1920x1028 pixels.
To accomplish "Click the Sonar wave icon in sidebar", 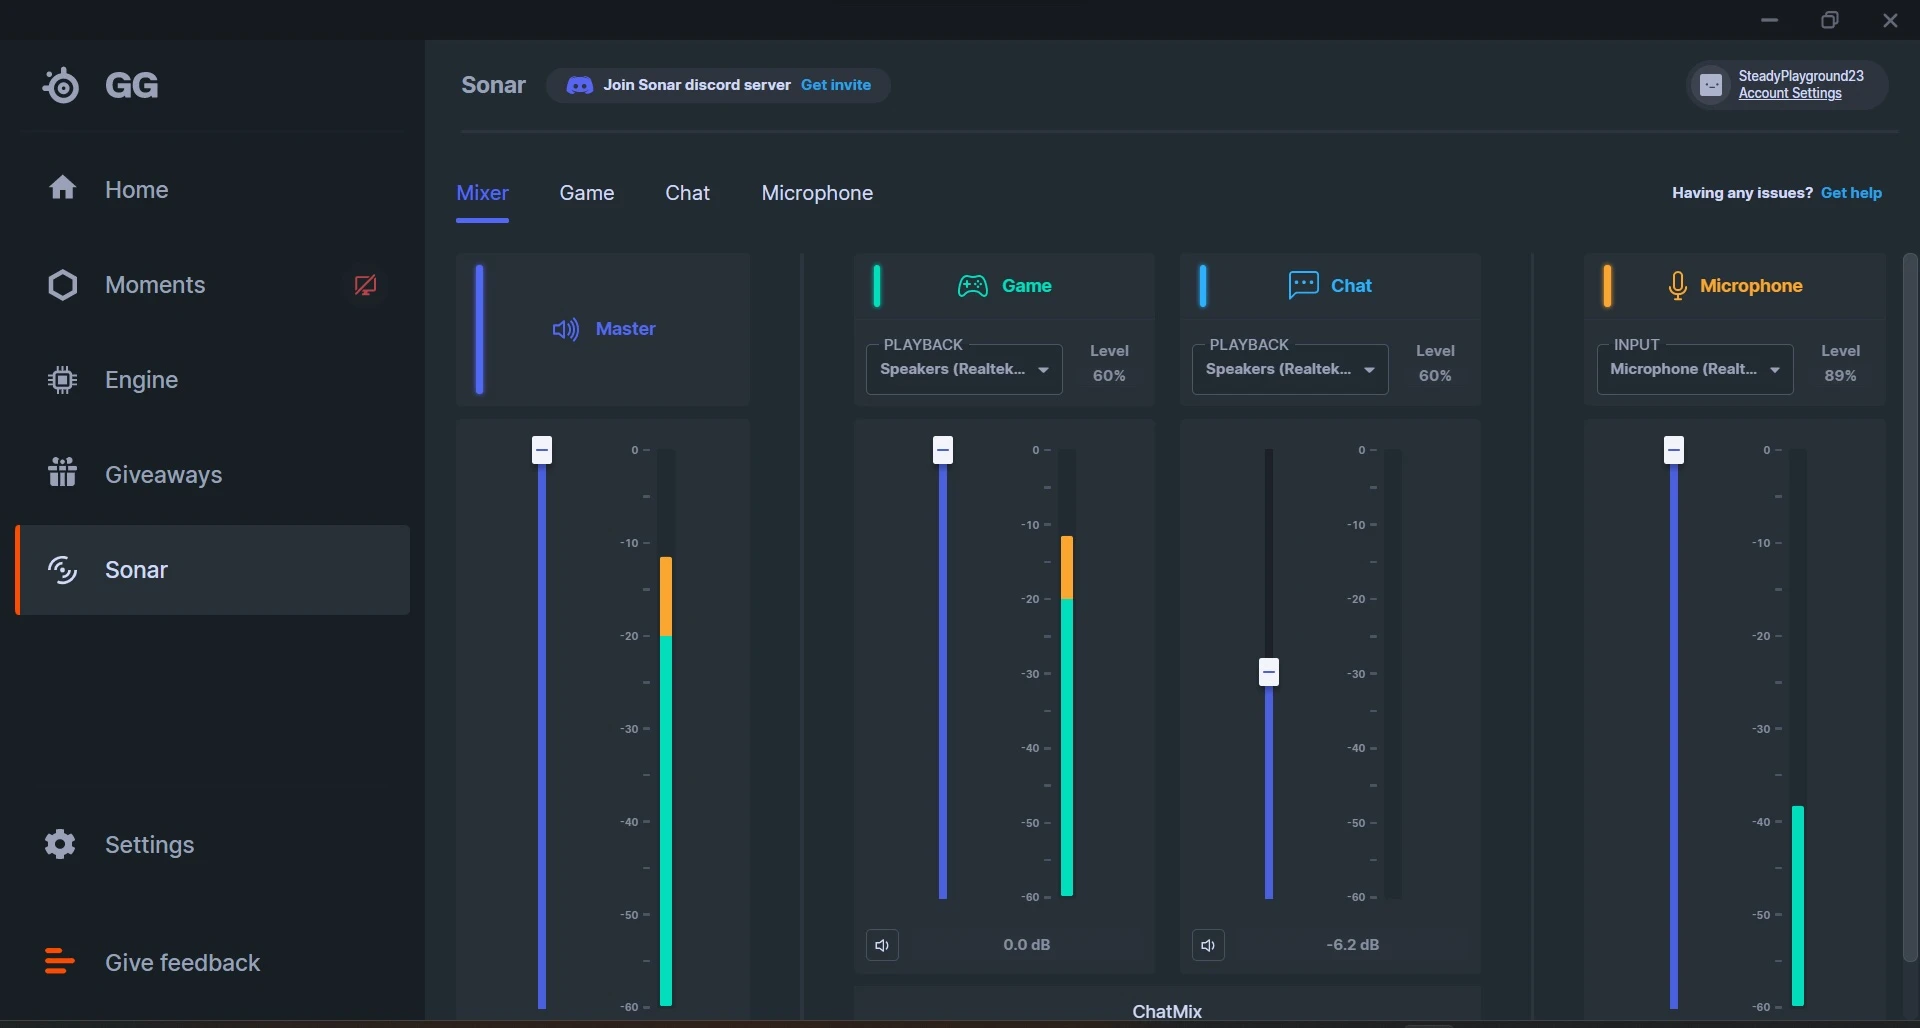I will point(63,570).
